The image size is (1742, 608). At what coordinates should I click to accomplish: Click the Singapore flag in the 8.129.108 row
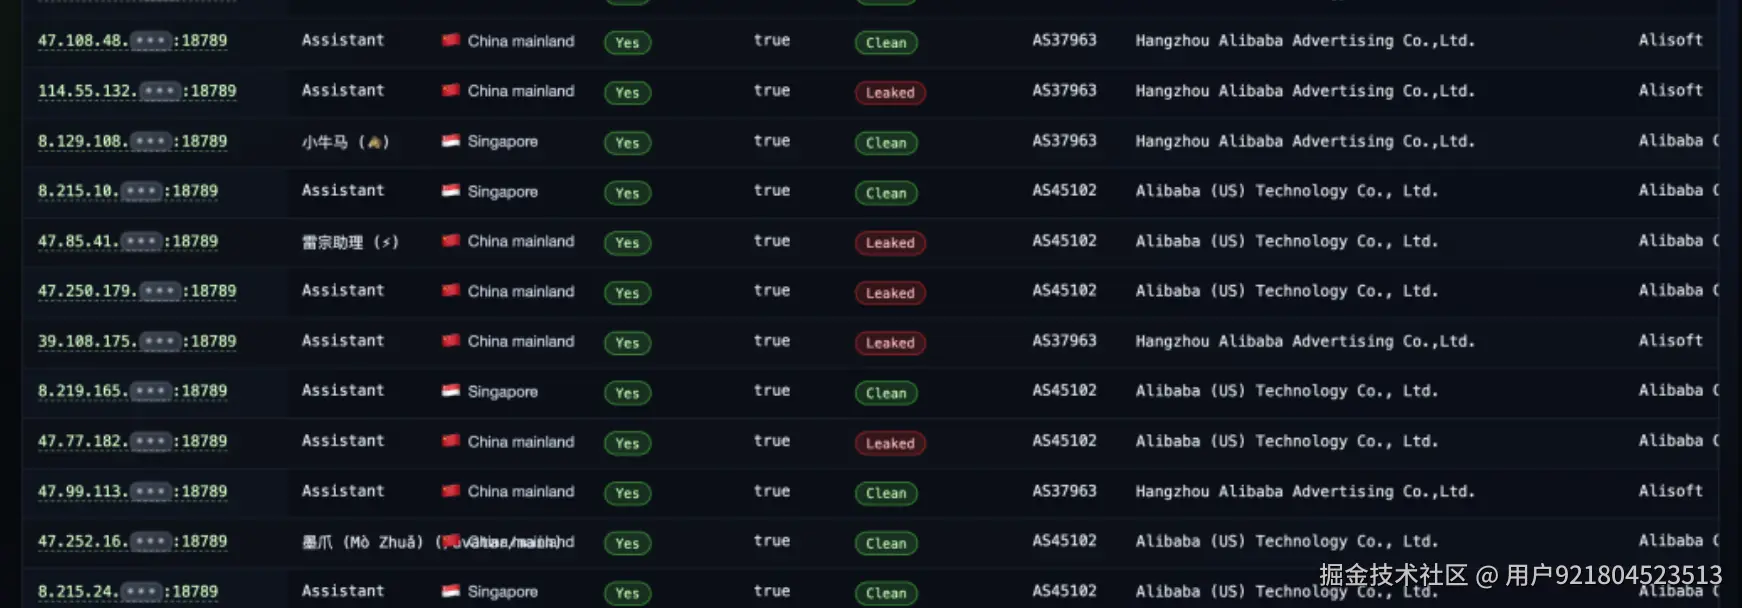point(451,140)
